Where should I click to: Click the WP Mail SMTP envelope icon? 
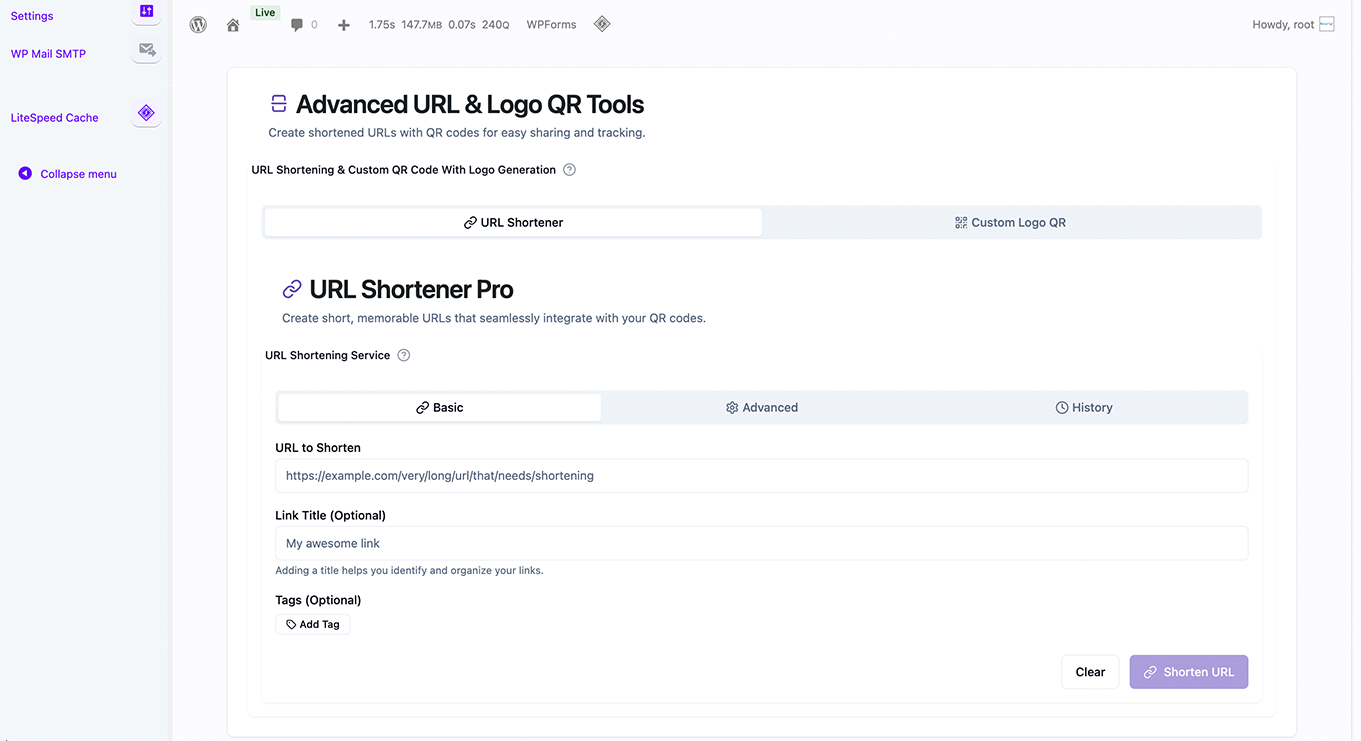click(x=146, y=49)
